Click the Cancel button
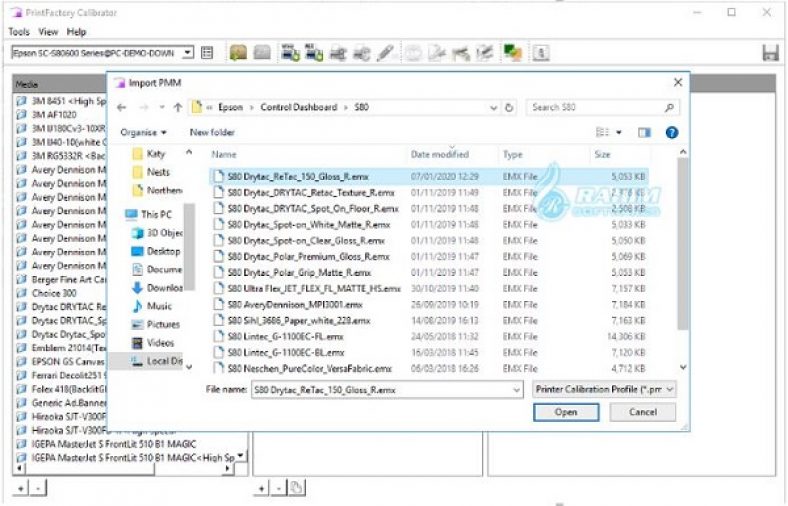Screen dimensions: 788x506 (x=642, y=412)
